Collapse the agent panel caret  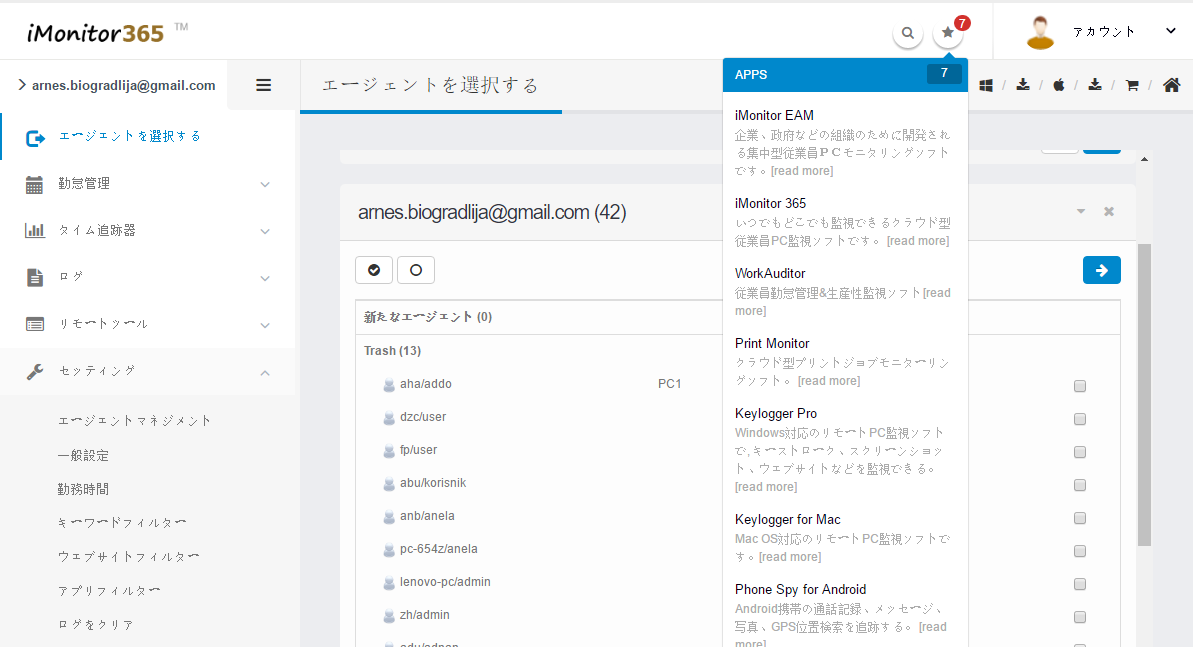(1080, 212)
